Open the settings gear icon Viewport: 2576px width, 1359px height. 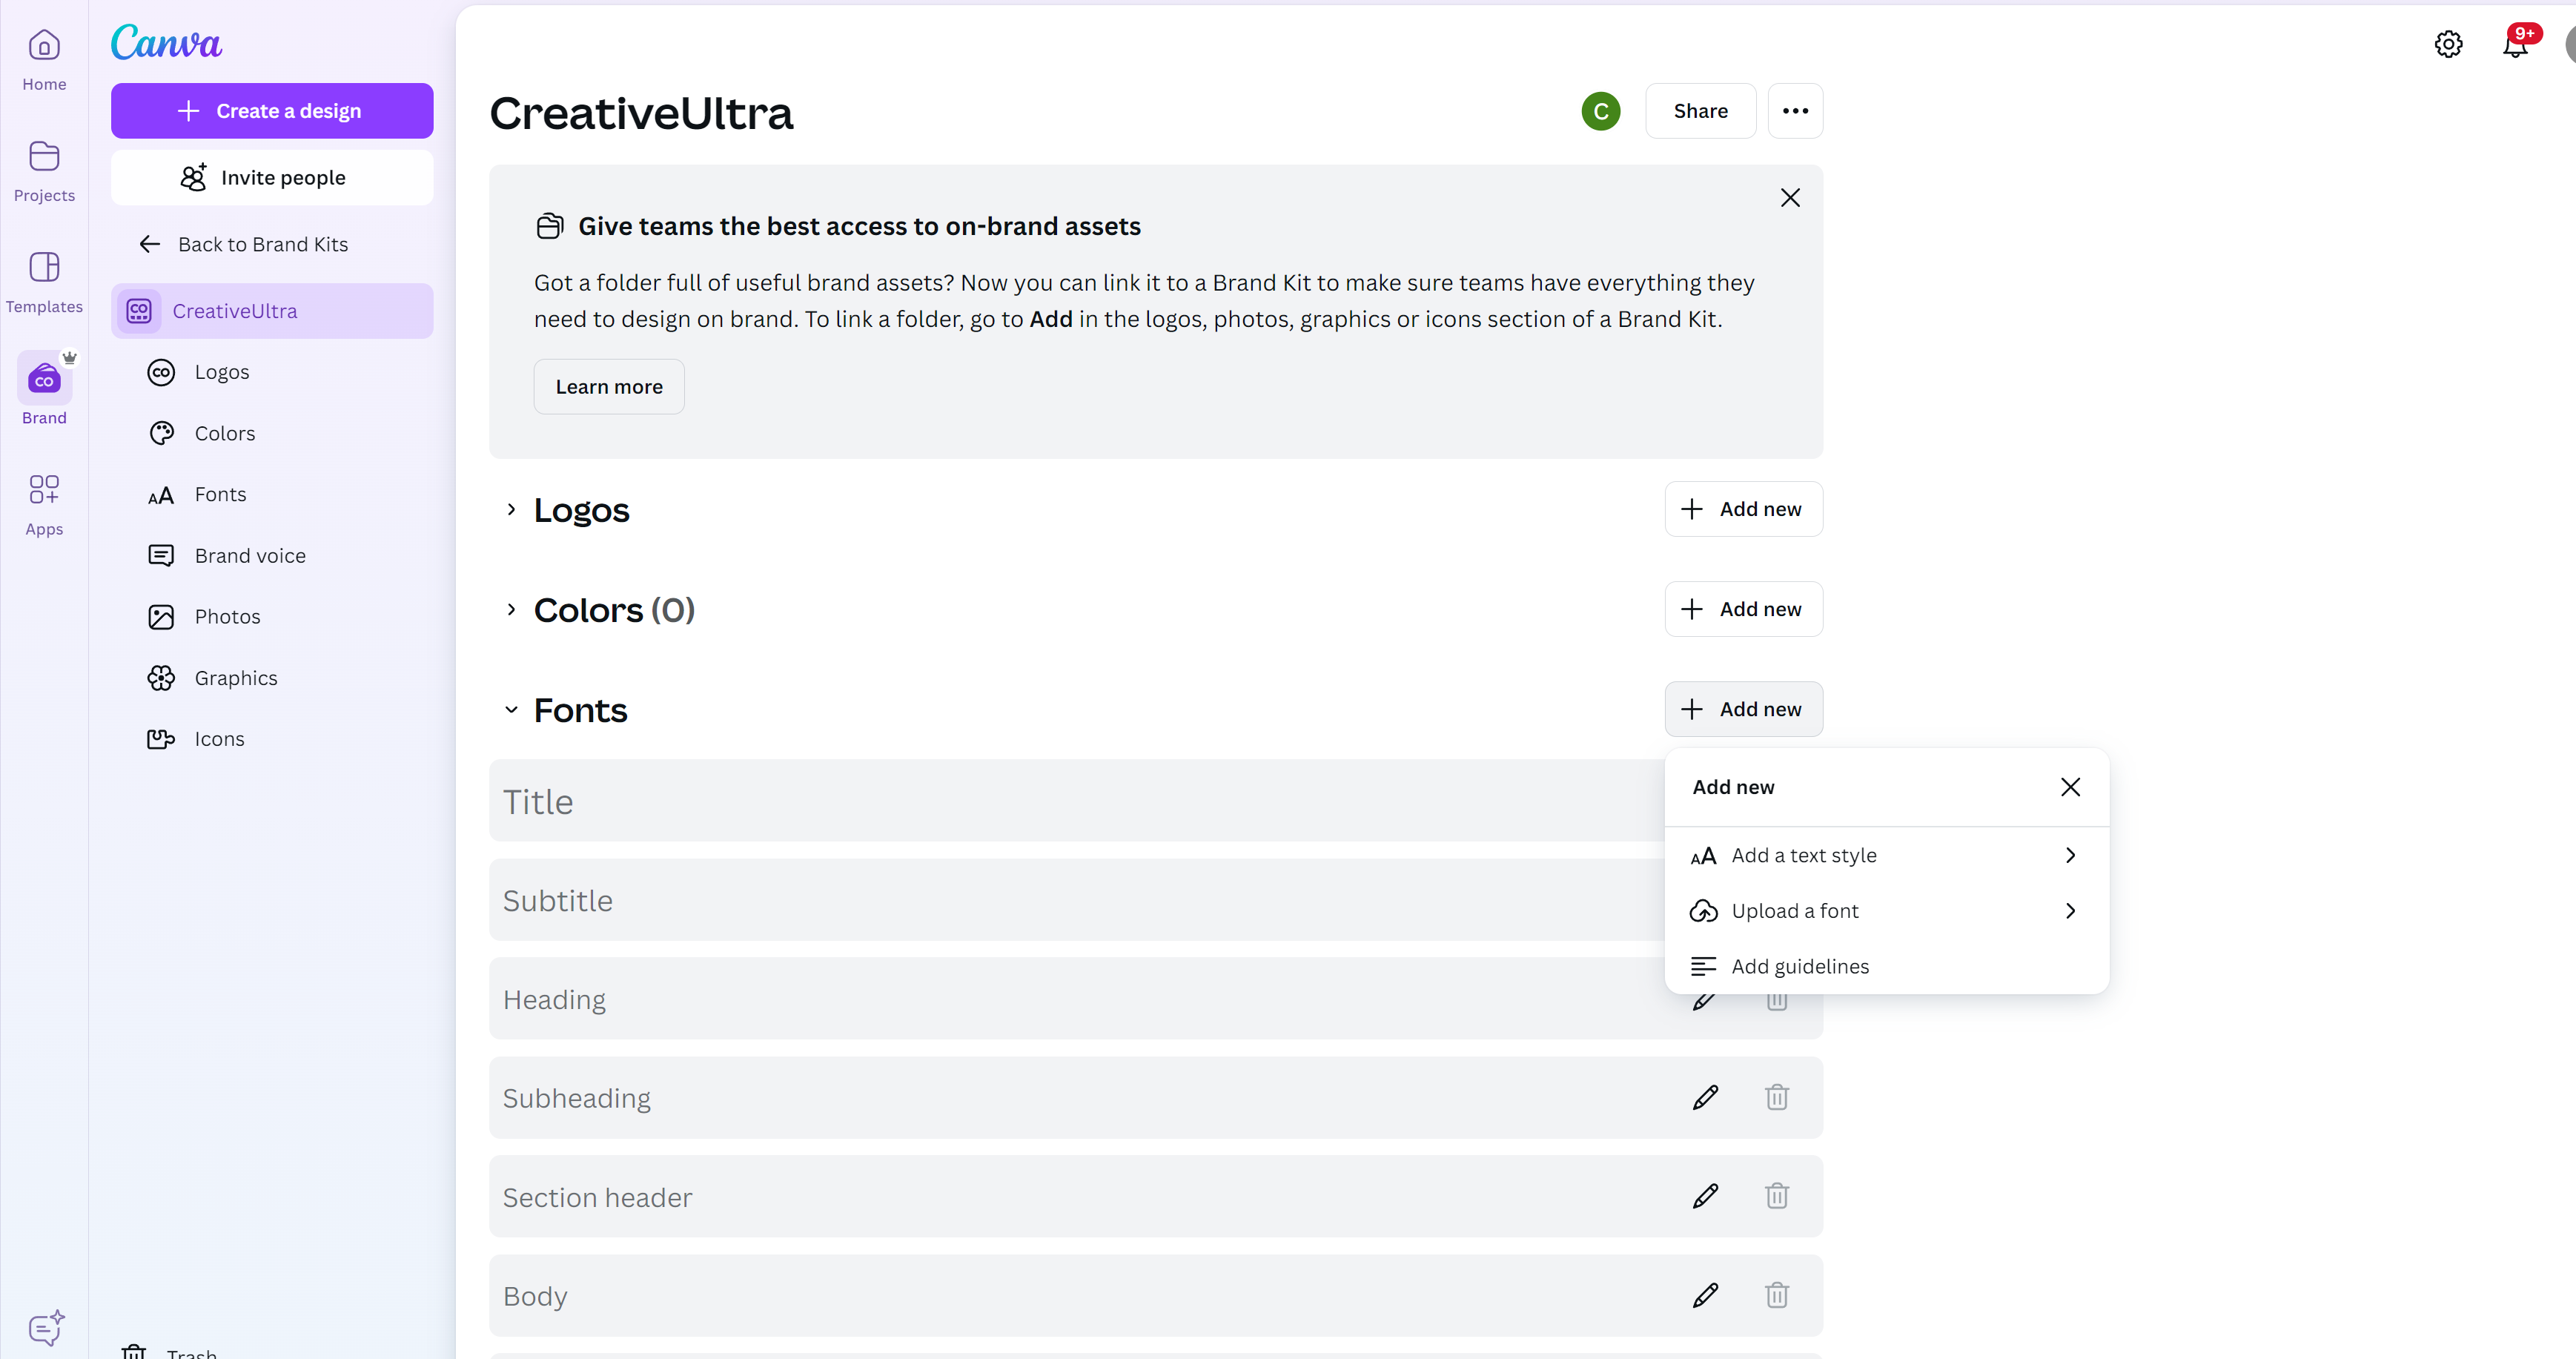coord(2448,44)
